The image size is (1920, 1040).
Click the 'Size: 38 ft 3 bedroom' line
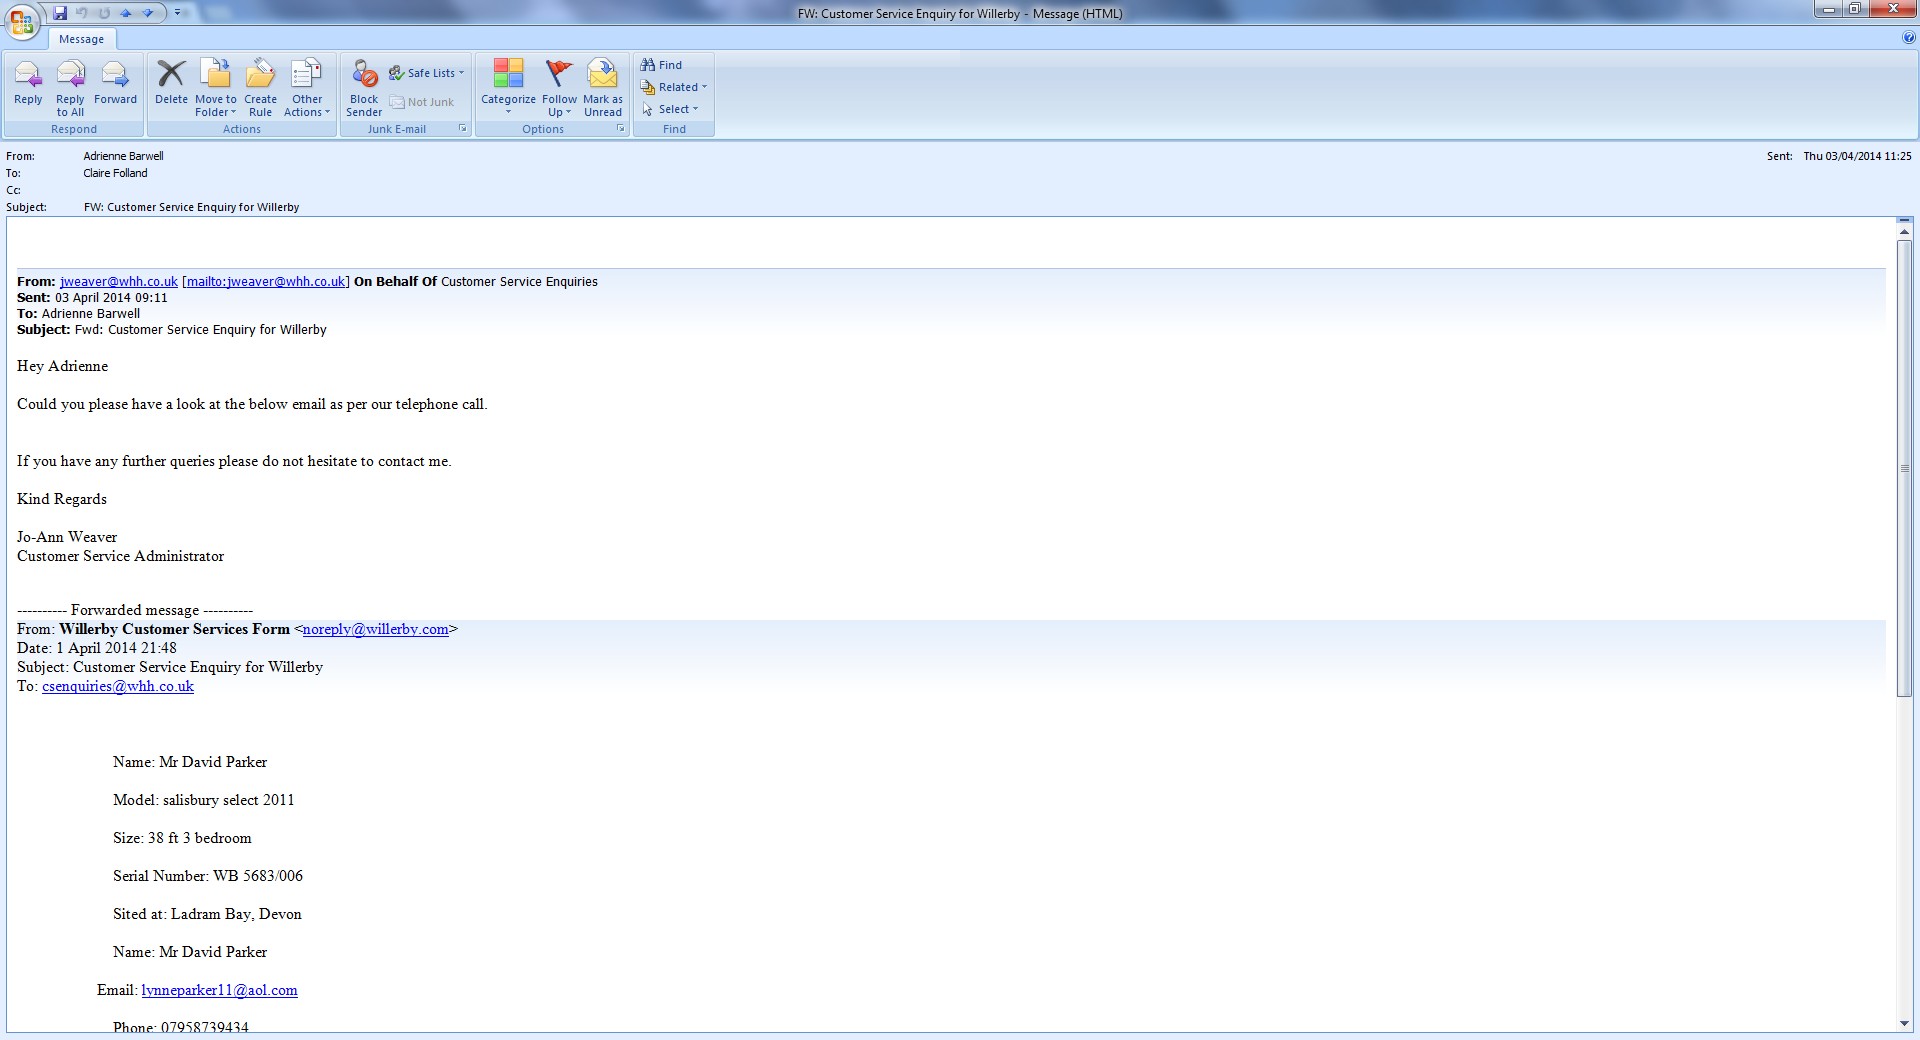tap(182, 838)
